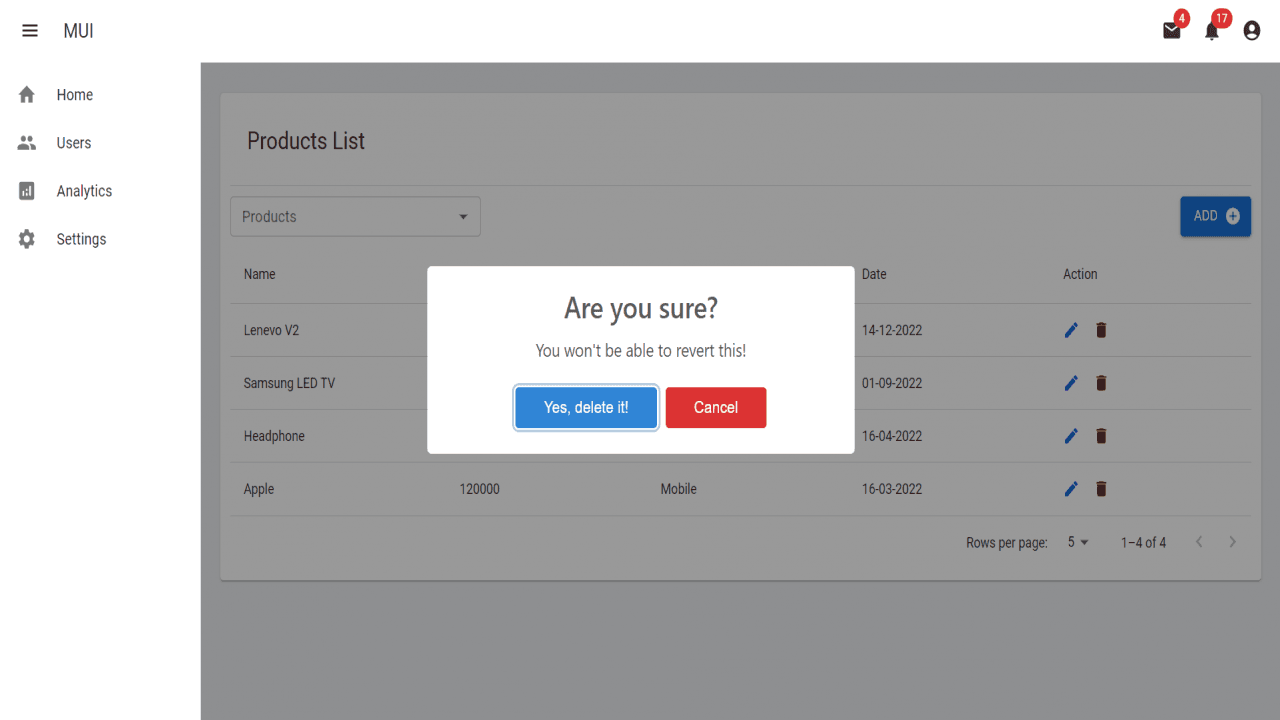Edit the Headphone row with pencil icon
The image size is (1280, 720).
click(x=1071, y=436)
